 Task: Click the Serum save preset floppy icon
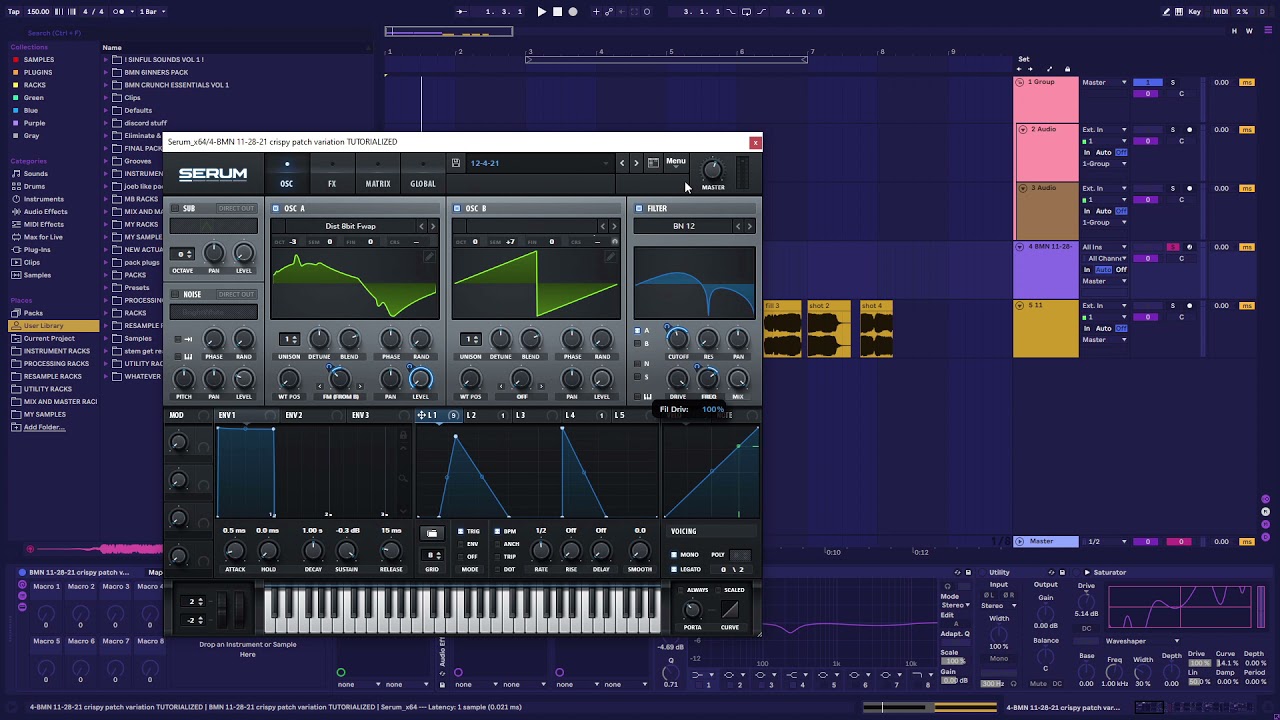[456, 163]
